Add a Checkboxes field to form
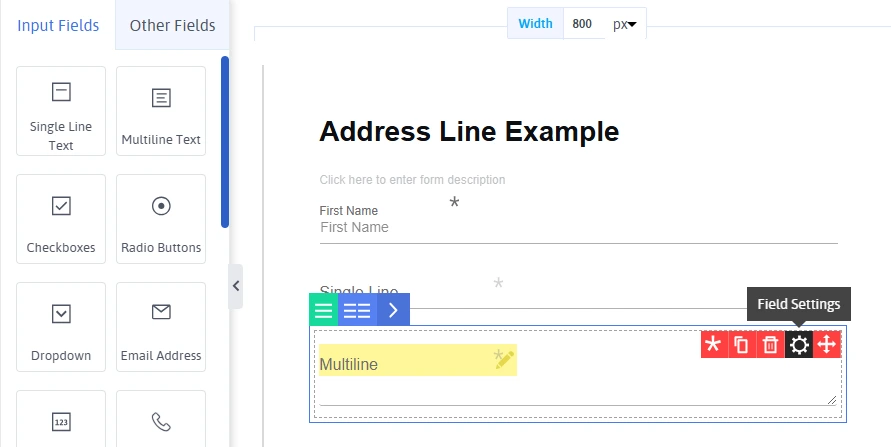The width and height of the screenshot is (891, 447). [x=61, y=219]
